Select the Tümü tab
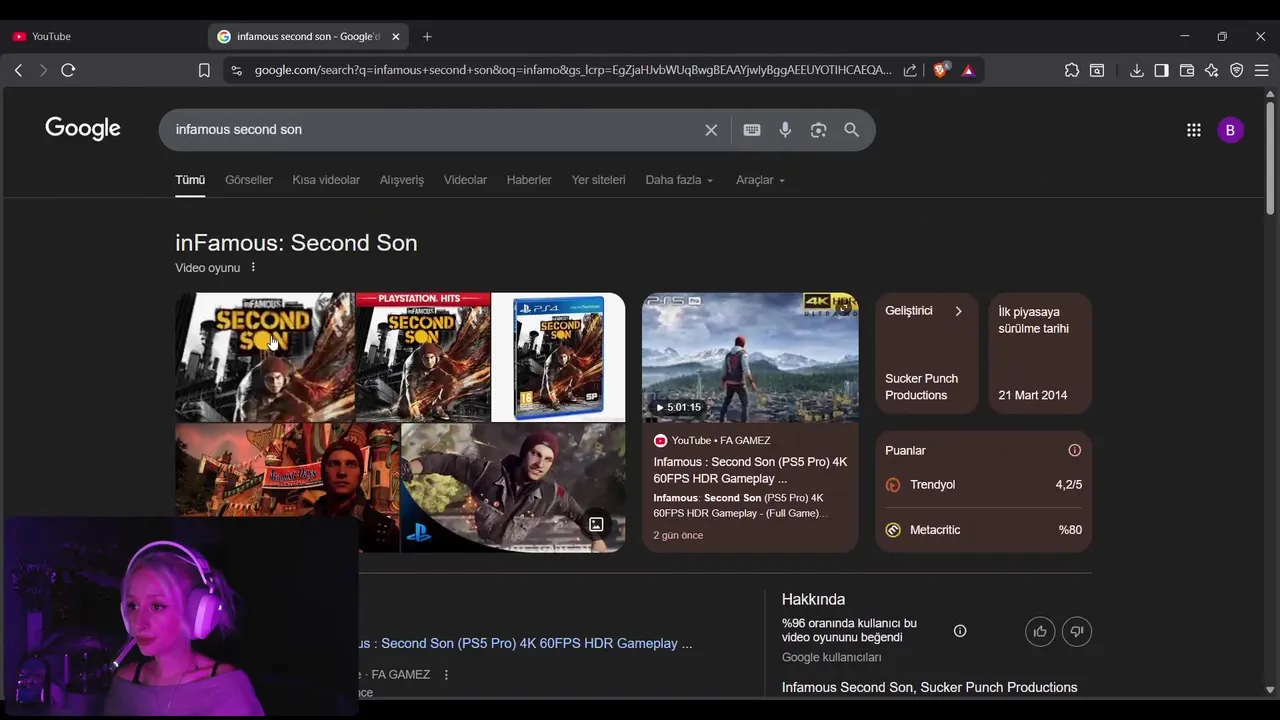The height and width of the screenshot is (720, 1280). click(190, 180)
